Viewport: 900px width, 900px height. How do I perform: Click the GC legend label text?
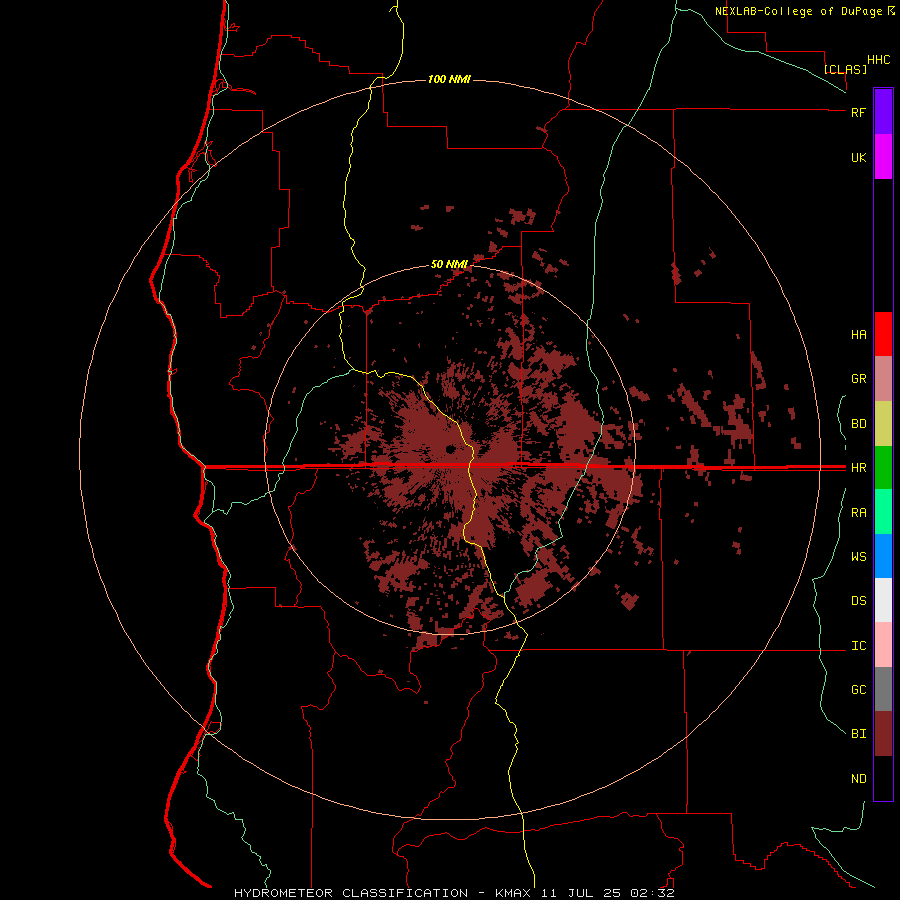point(858,690)
